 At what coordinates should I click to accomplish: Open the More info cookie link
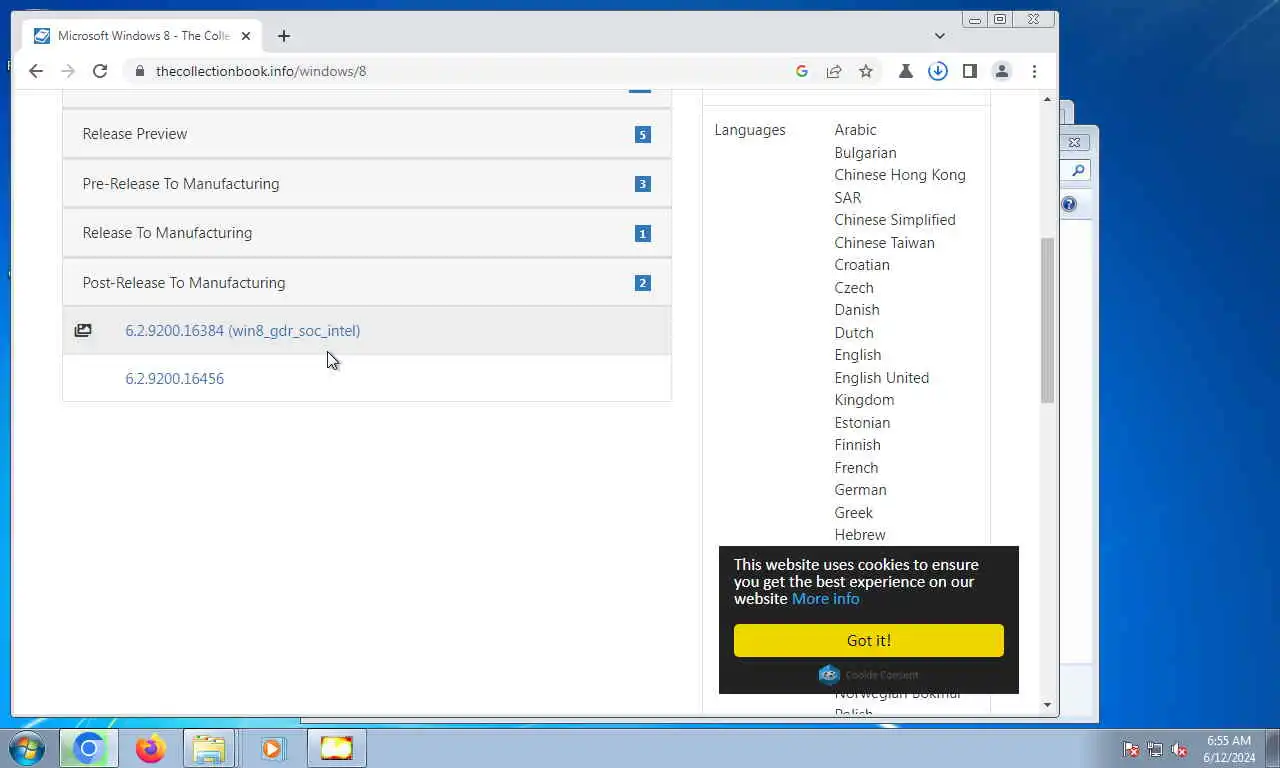click(826, 599)
